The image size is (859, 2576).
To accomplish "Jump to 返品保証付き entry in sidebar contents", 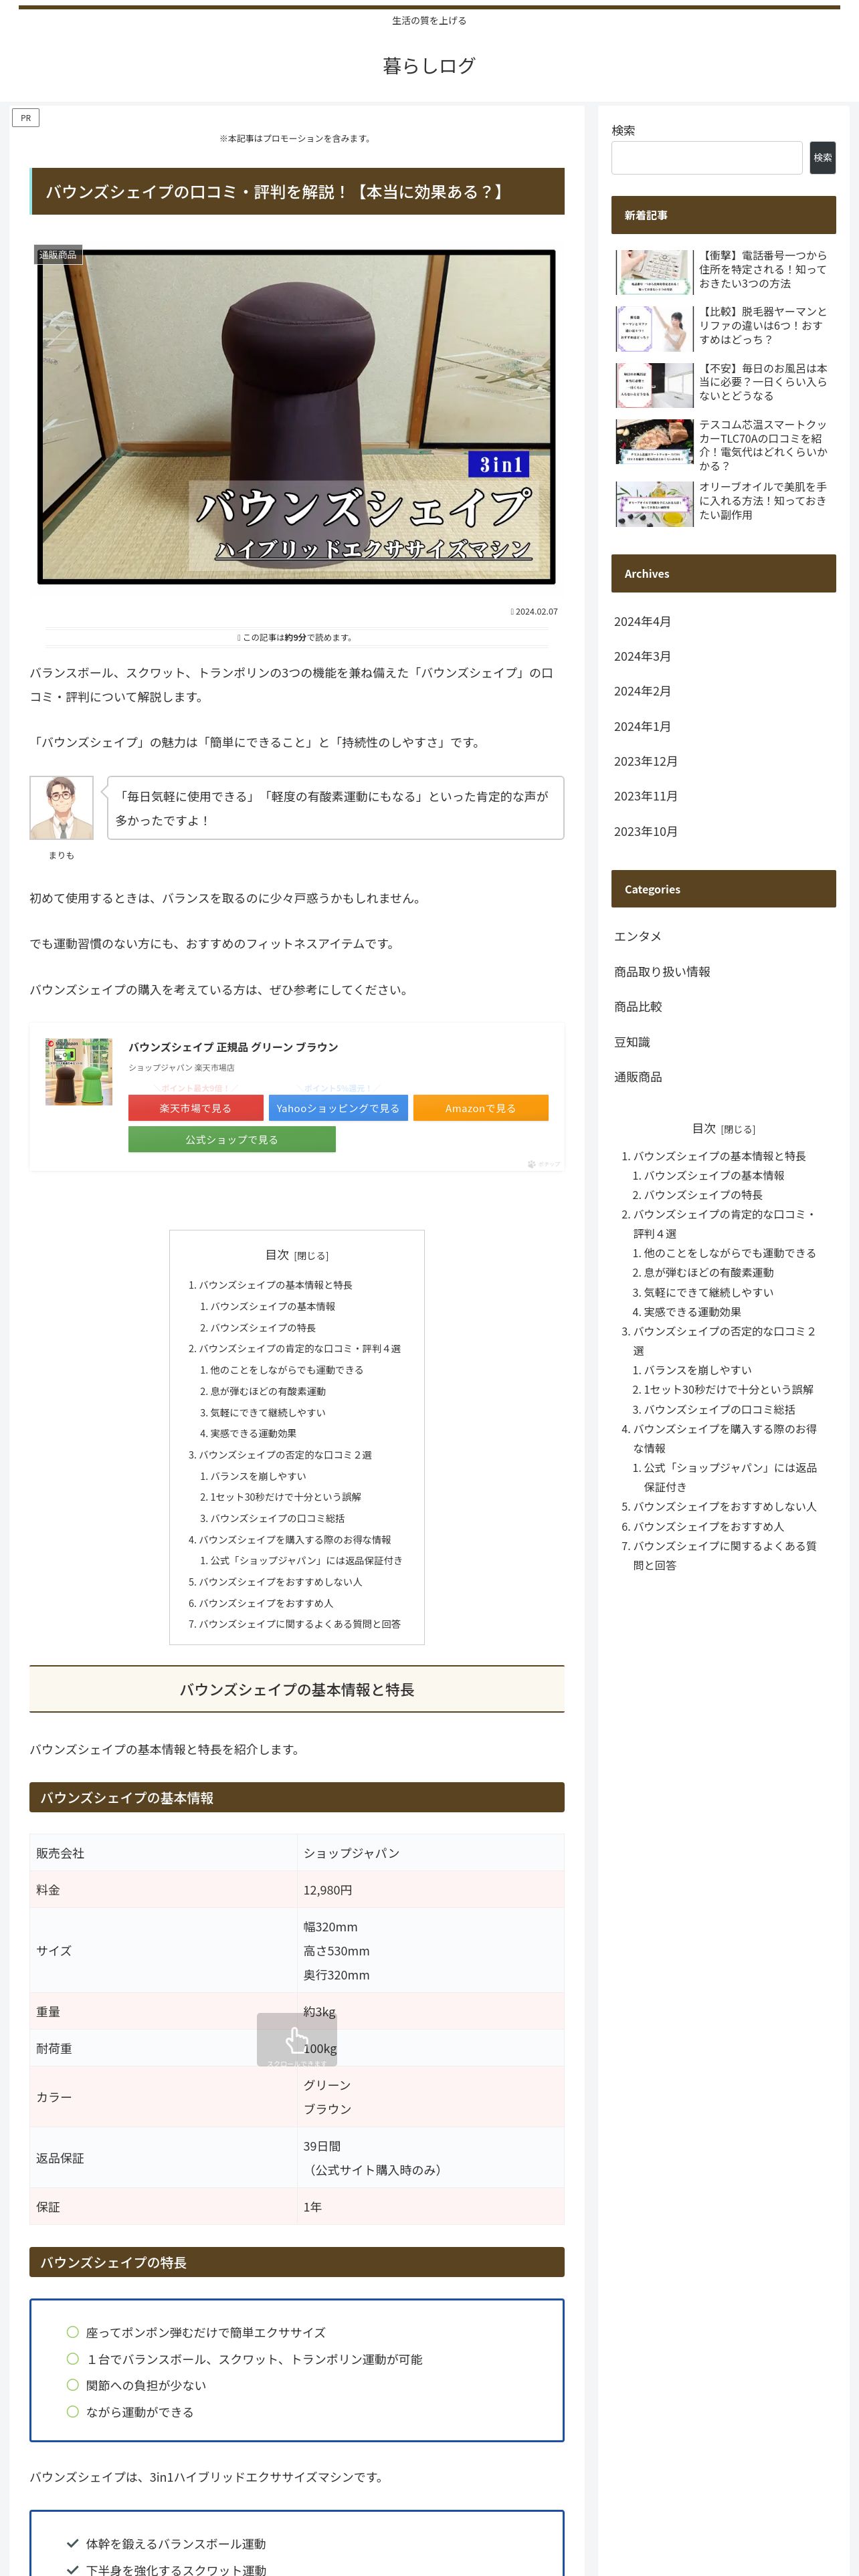I will 730,1478.
